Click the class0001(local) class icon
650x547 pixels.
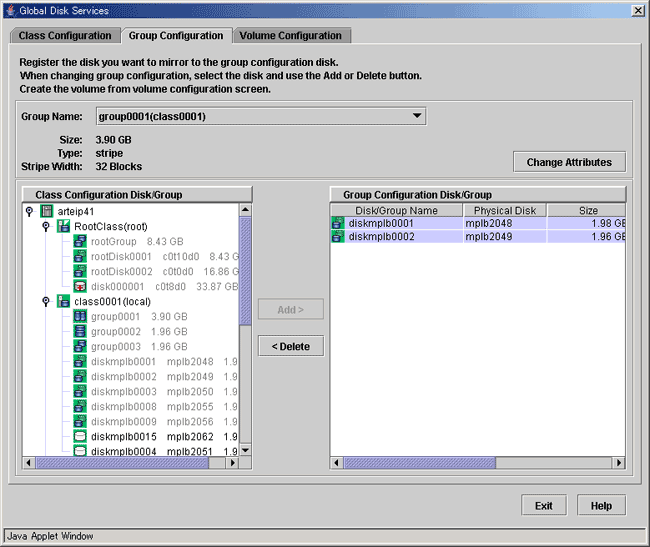coord(63,301)
